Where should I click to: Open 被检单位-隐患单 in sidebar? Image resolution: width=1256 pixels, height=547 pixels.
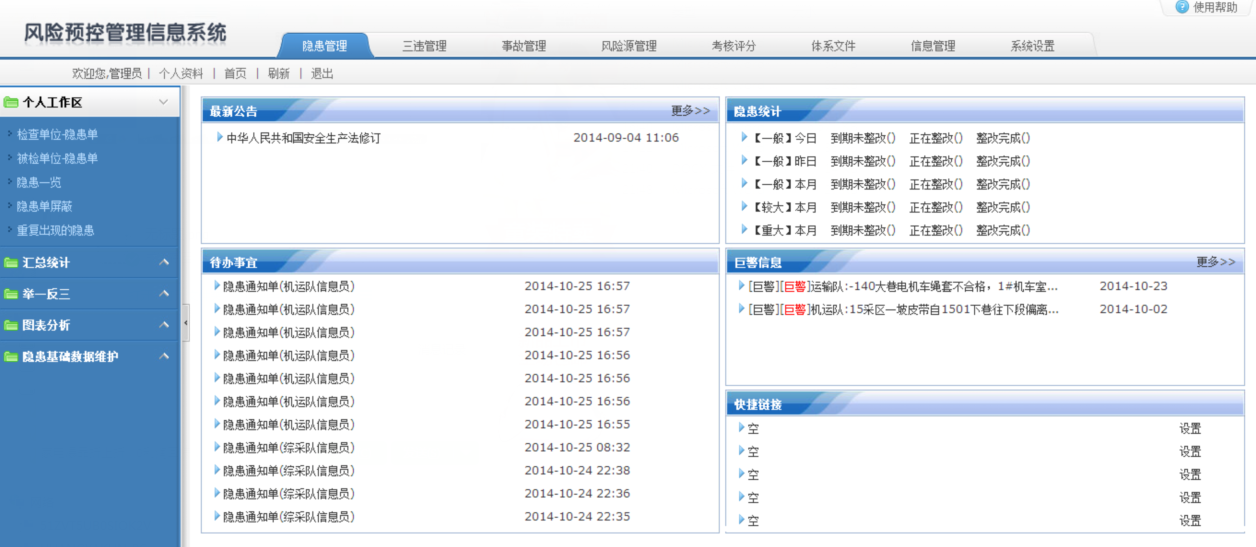coord(57,158)
